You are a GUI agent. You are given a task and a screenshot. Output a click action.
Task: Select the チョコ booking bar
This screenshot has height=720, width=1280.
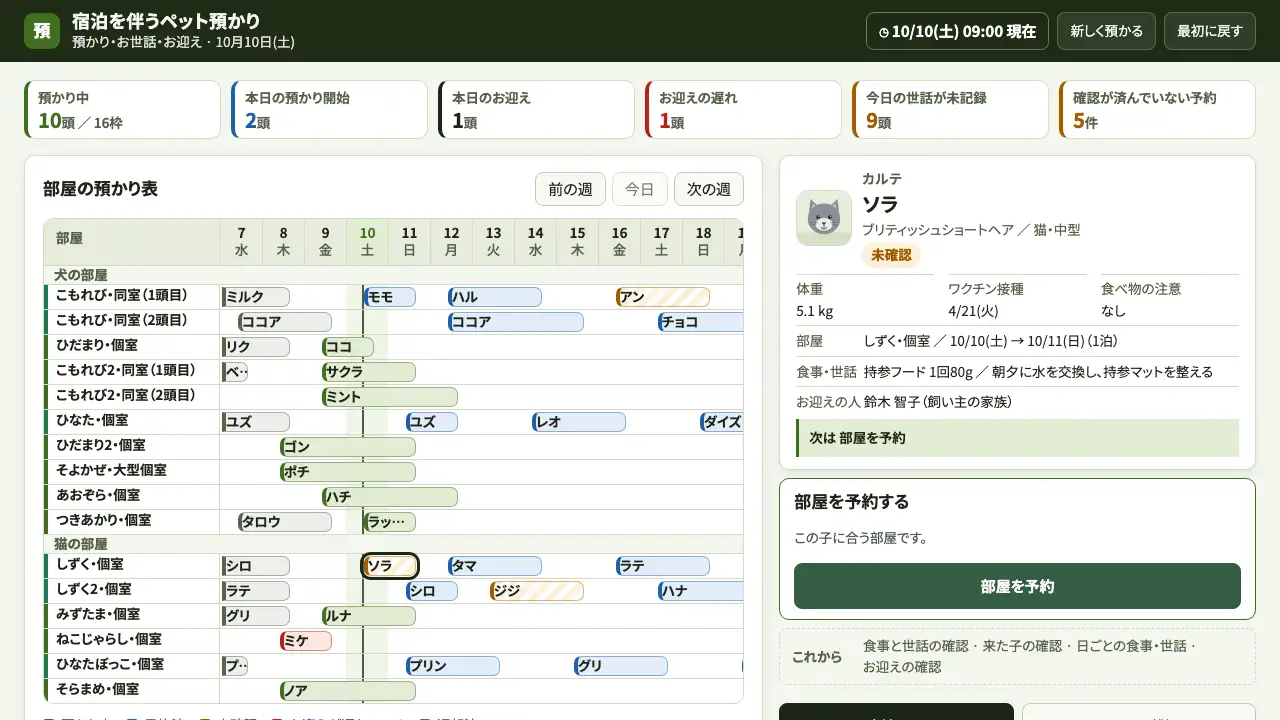click(x=701, y=322)
